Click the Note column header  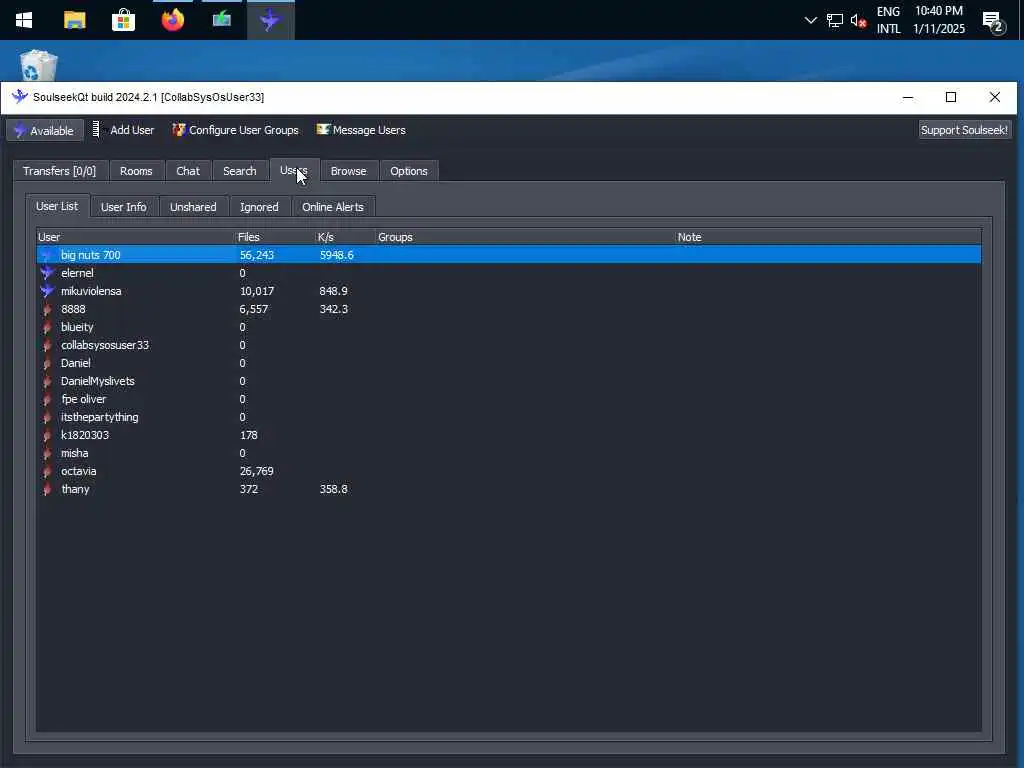point(828,237)
